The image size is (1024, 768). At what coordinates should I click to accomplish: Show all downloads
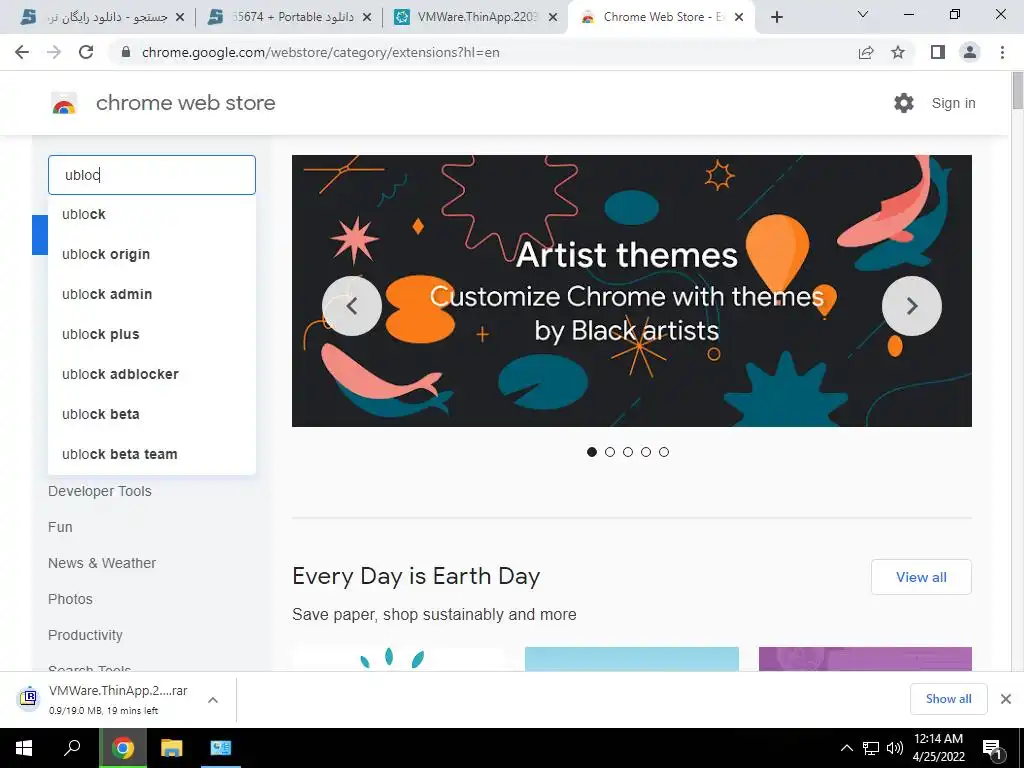pos(948,699)
